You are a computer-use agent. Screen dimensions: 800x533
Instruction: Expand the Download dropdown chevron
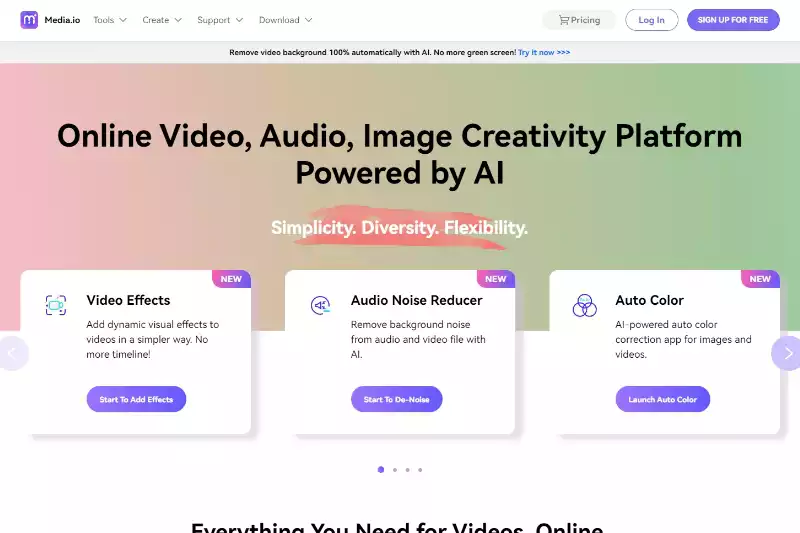click(x=309, y=20)
